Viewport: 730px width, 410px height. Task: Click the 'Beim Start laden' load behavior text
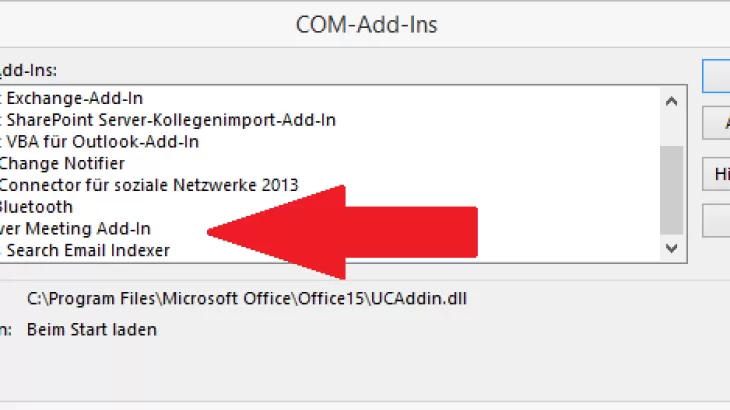(91, 329)
